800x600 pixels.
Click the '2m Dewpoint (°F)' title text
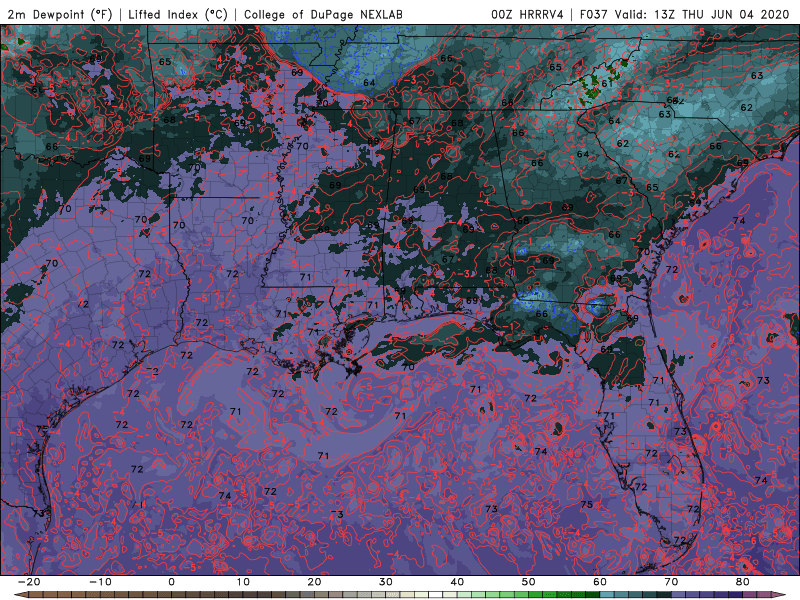[60, 14]
